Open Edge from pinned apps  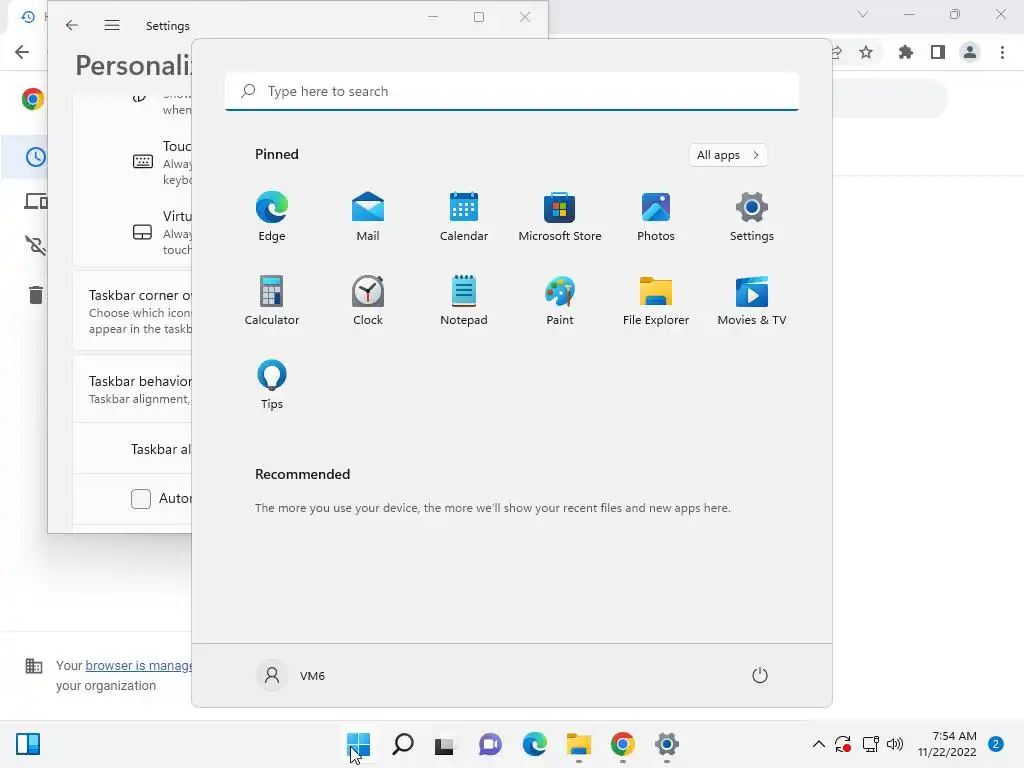click(x=272, y=216)
